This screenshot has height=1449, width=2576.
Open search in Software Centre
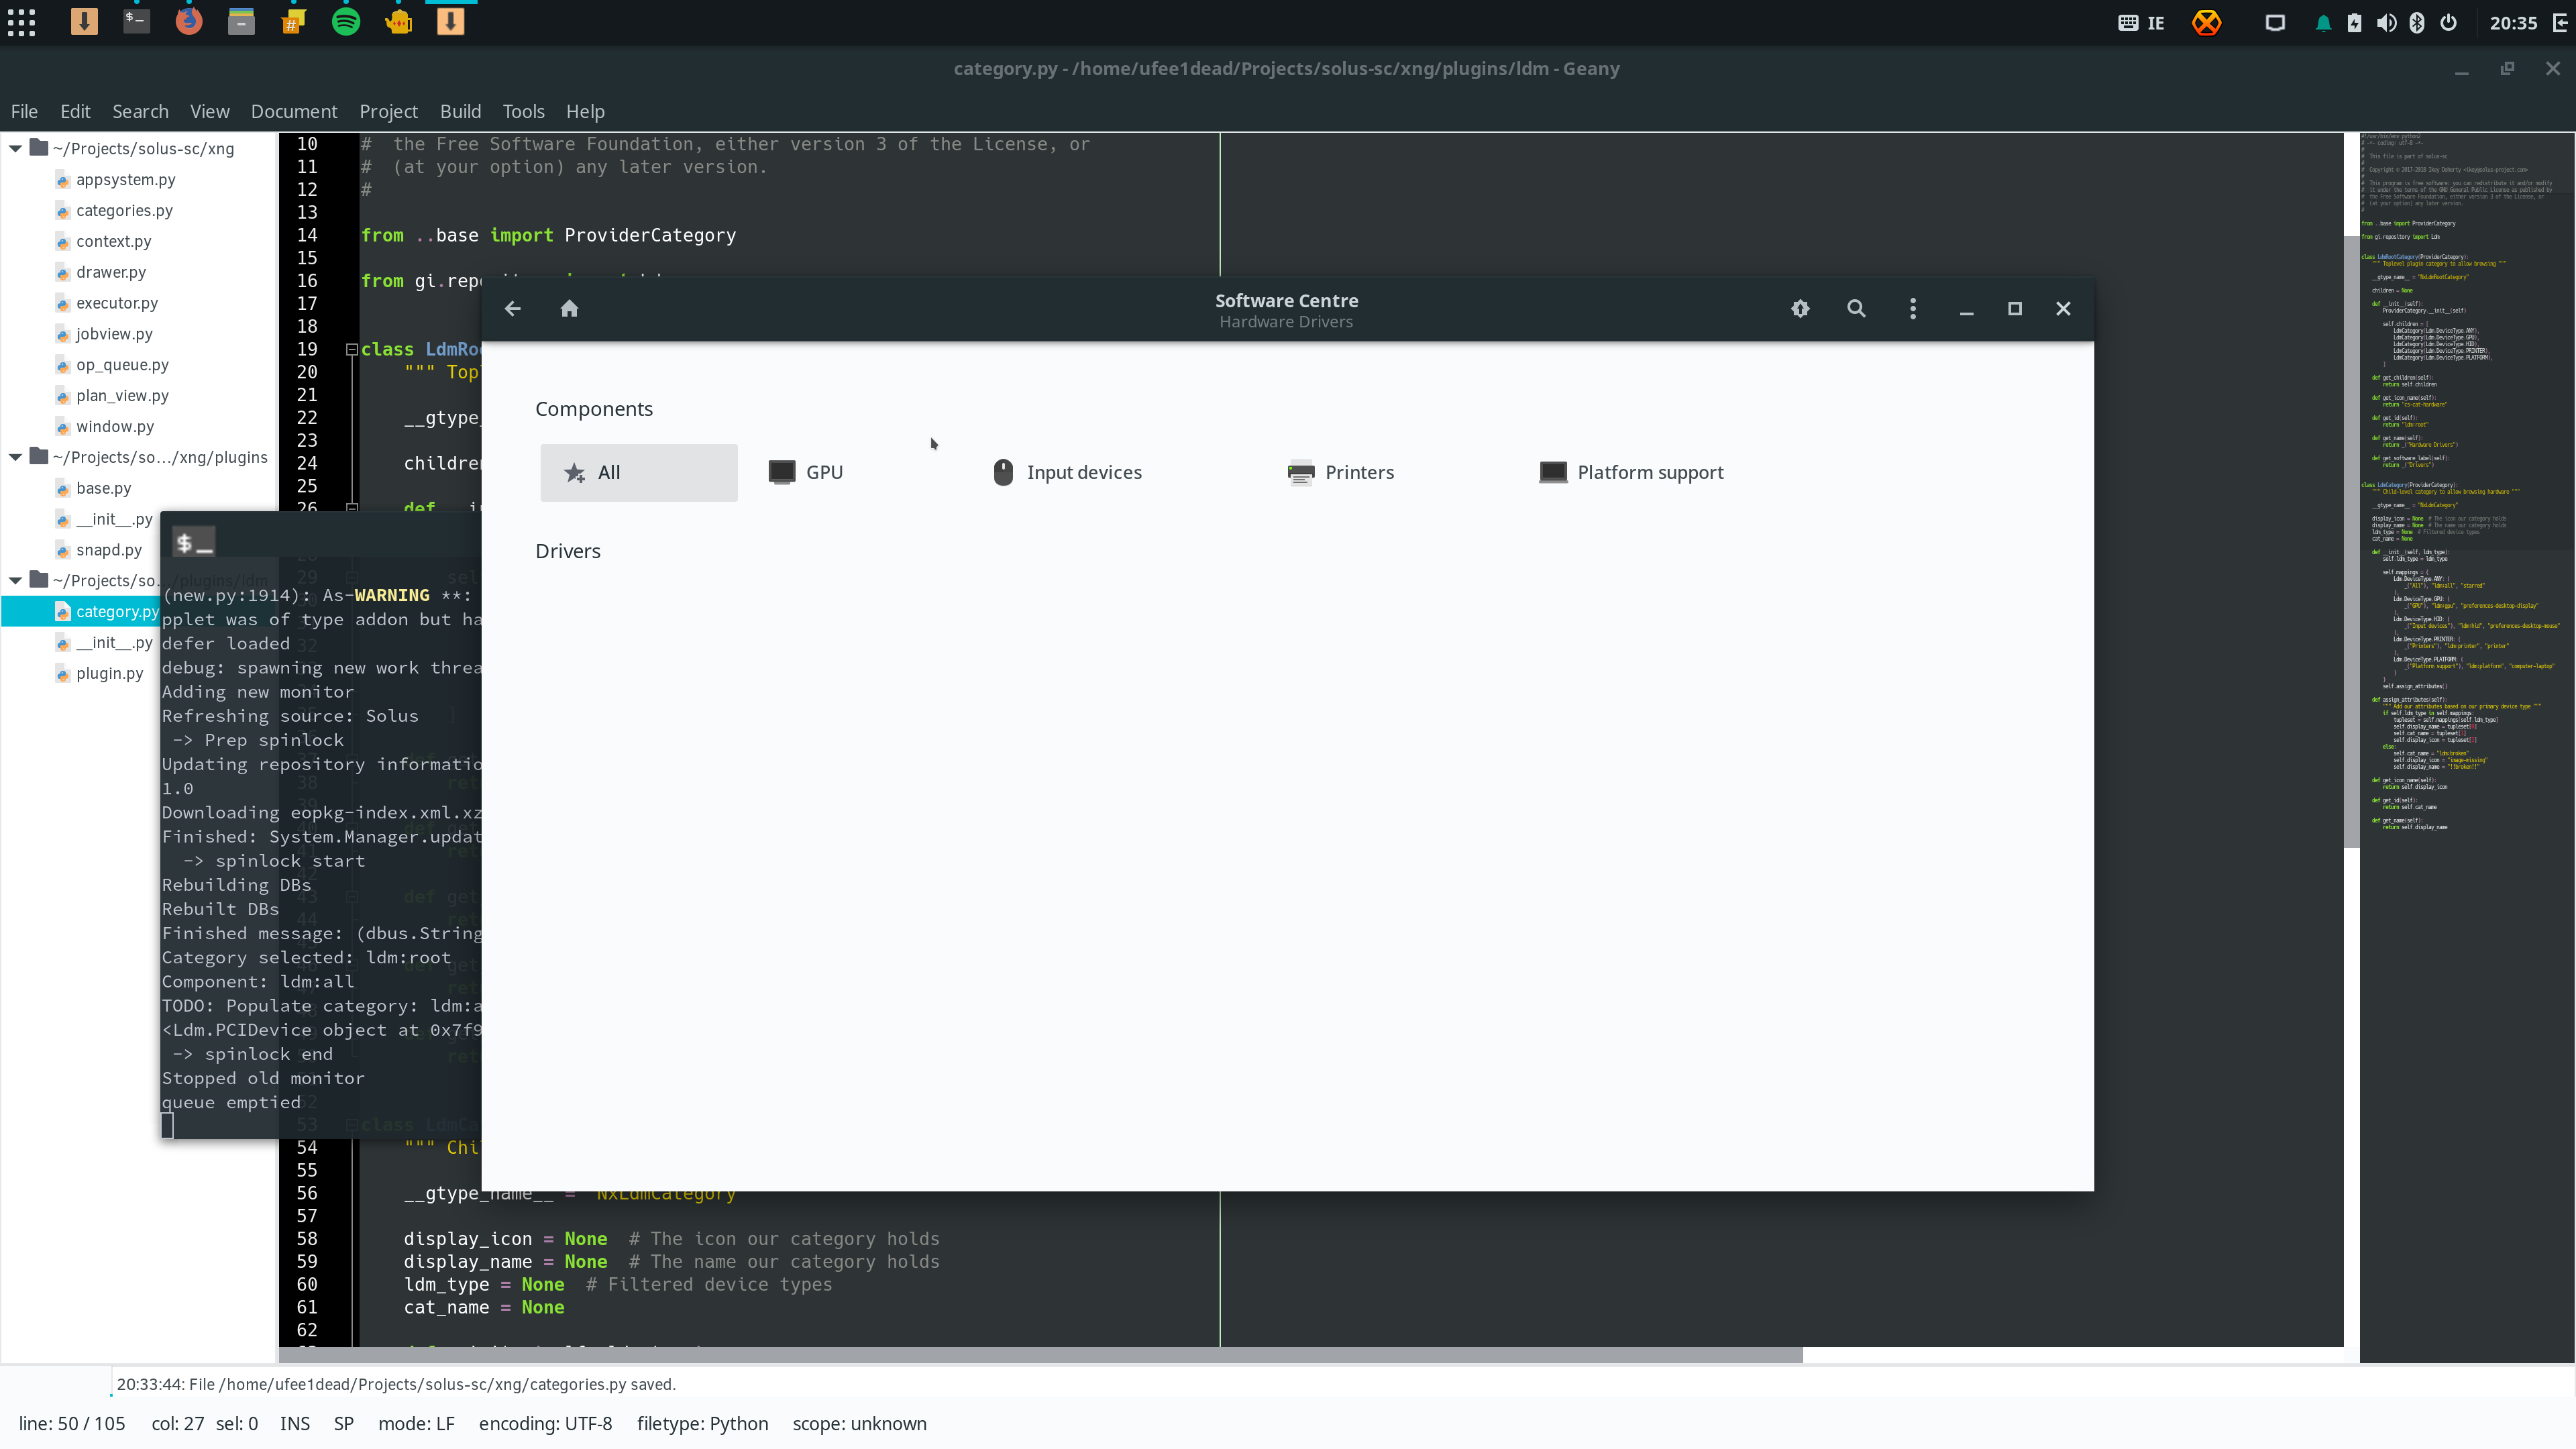click(1856, 309)
